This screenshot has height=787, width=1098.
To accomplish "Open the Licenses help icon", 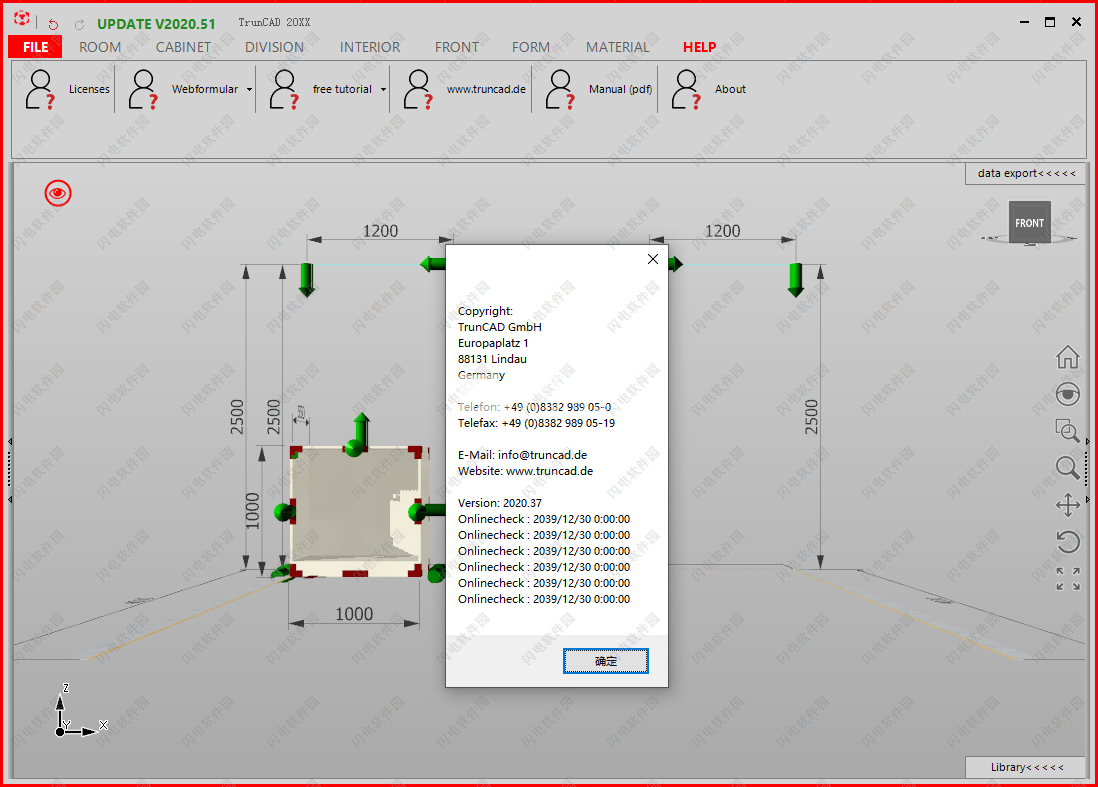I will click(x=40, y=90).
